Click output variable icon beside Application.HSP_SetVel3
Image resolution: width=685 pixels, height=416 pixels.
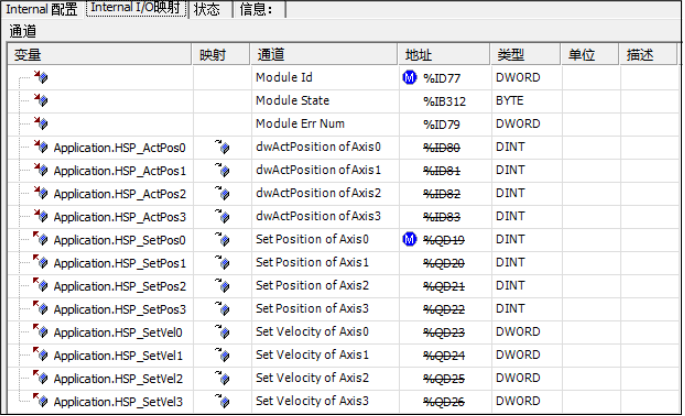(41, 401)
